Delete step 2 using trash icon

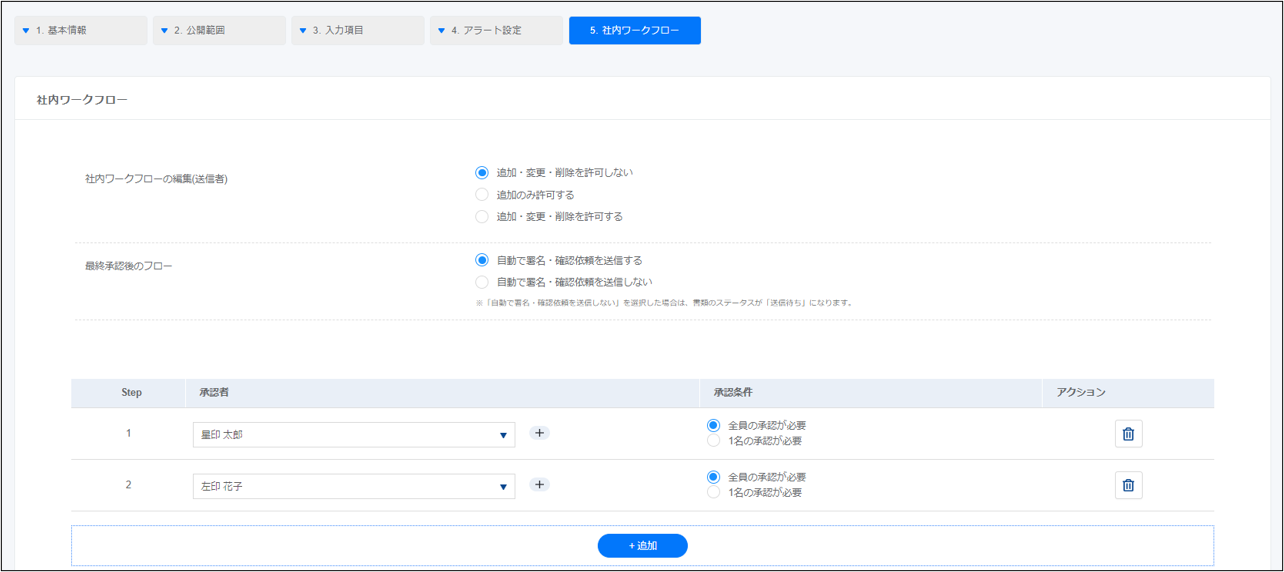[x=1128, y=485]
